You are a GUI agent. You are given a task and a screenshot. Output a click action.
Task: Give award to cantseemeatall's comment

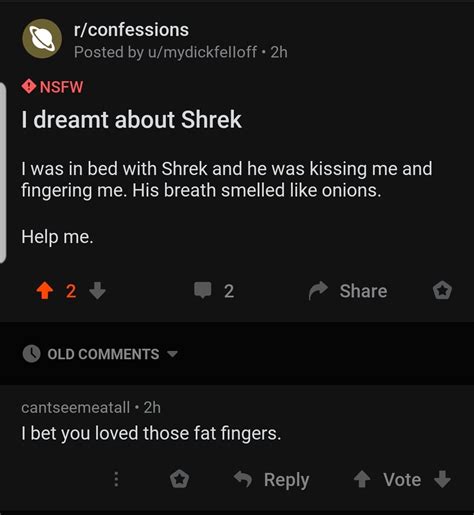pyautogui.click(x=180, y=479)
